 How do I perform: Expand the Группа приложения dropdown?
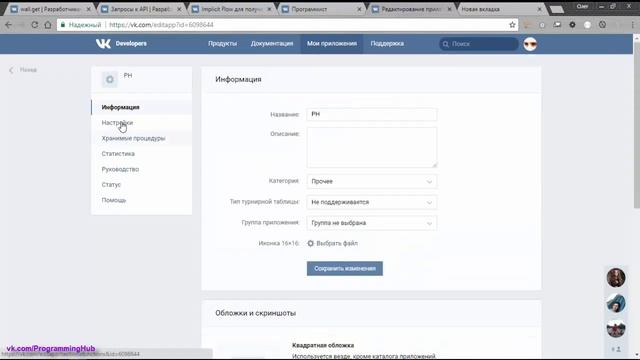pyautogui.click(x=371, y=223)
